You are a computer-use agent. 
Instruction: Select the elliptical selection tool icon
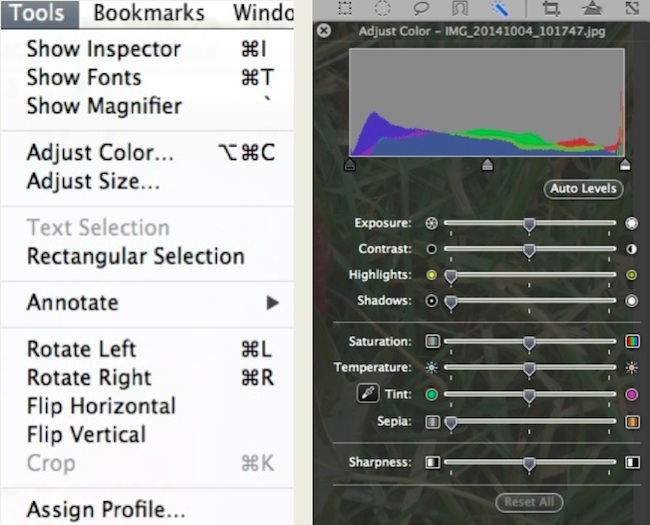[383, 8]
